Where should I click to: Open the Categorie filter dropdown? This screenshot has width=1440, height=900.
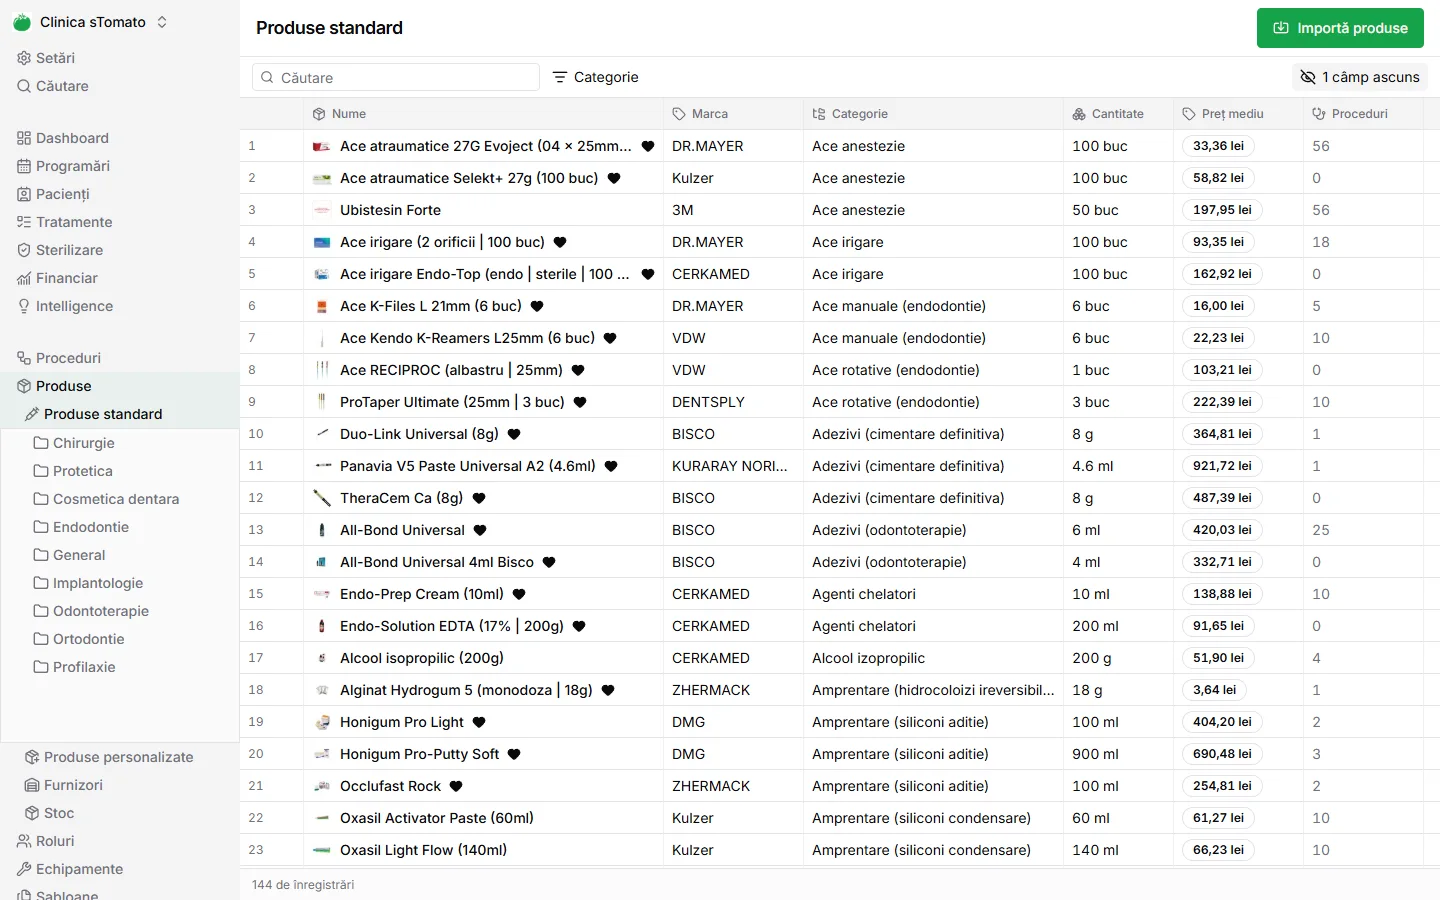[x=595, y=77]
